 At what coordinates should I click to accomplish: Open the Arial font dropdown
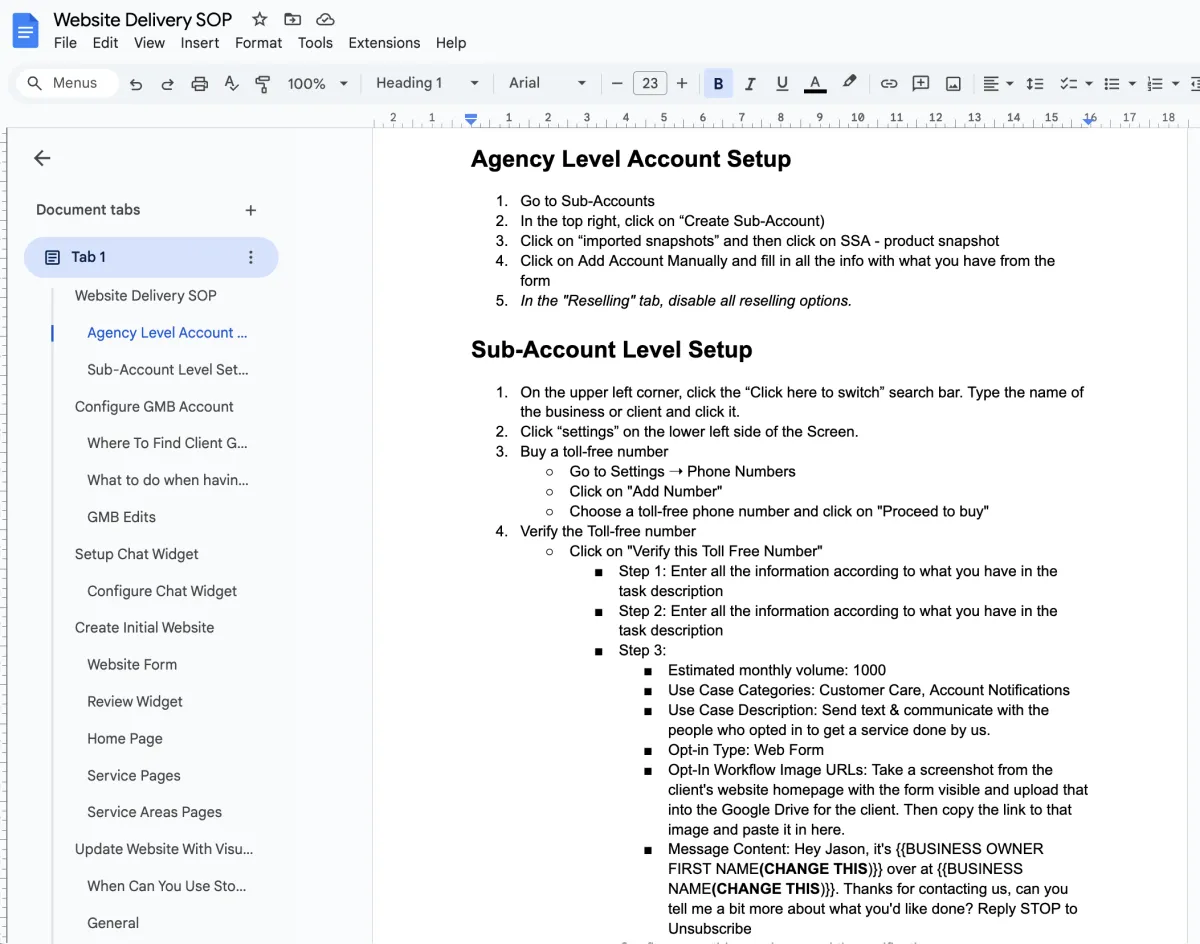(x=547, y=83)
